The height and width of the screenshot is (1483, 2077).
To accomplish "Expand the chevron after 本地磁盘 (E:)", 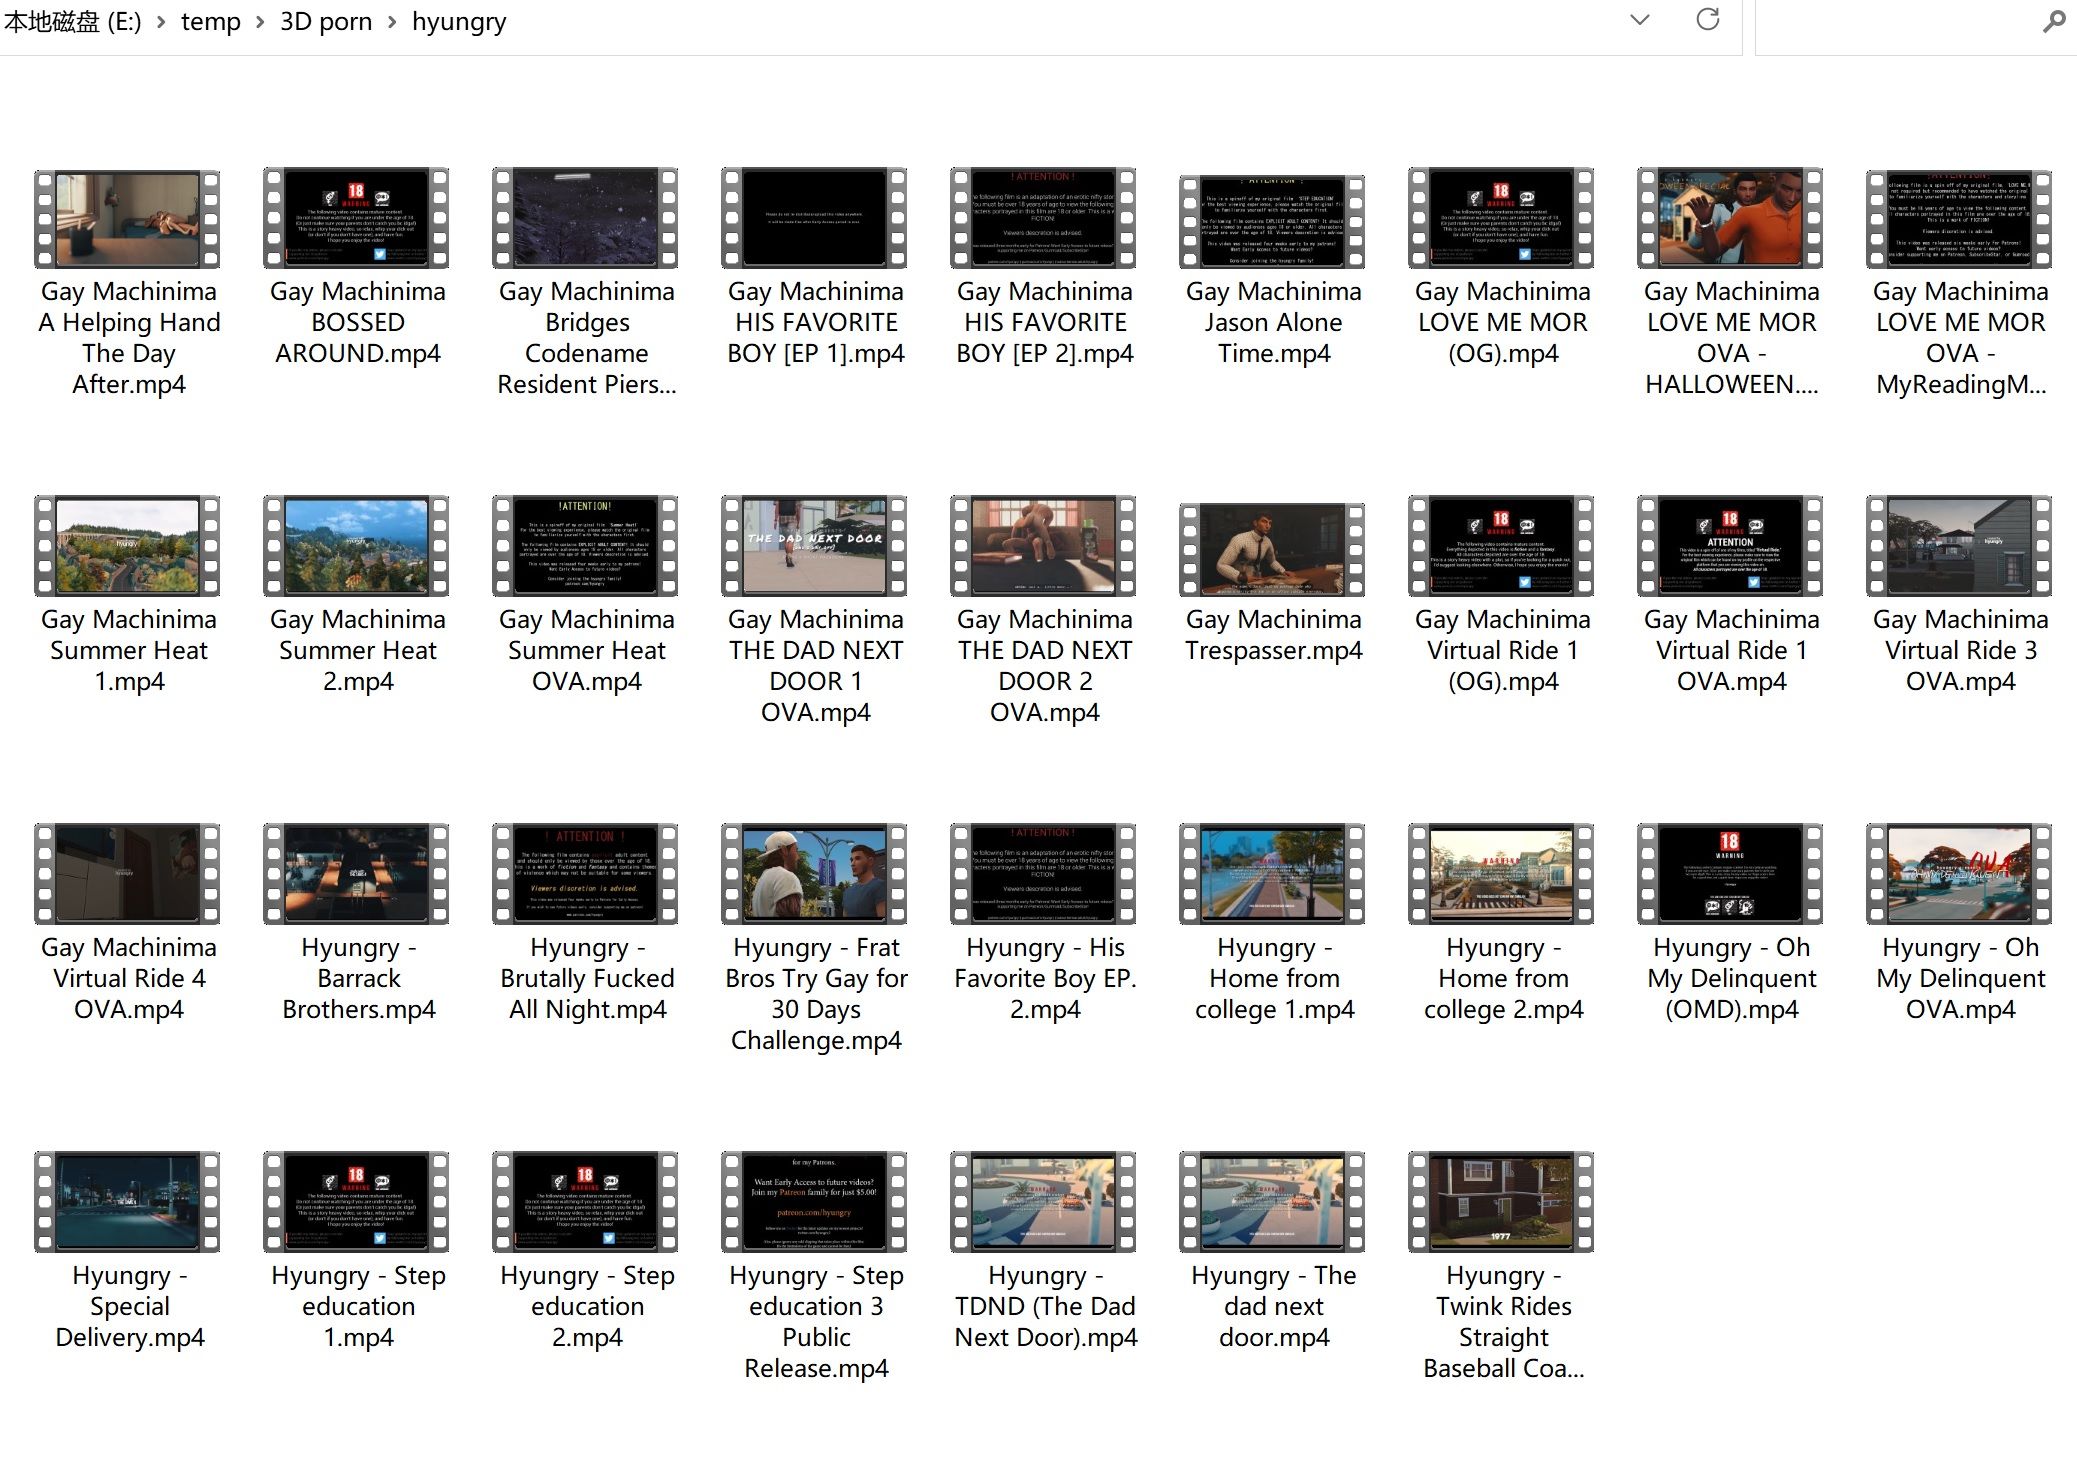I will [160, 22].
